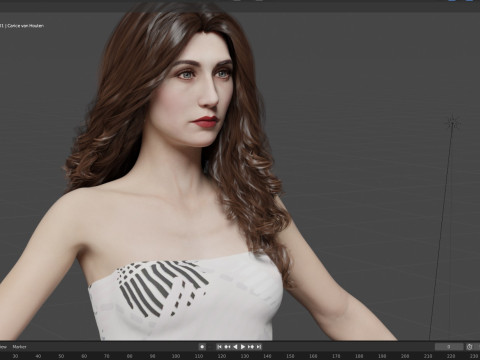480x360 pixels.
Task: Click frame 200 on the timeline ruler
Action: pos(405,356)
